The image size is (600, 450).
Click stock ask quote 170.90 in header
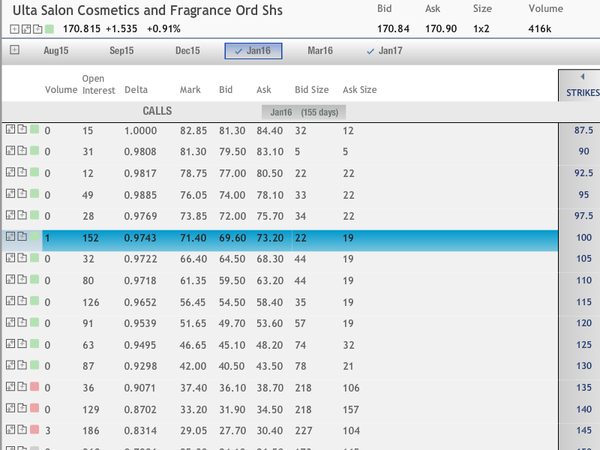point(441,29)
